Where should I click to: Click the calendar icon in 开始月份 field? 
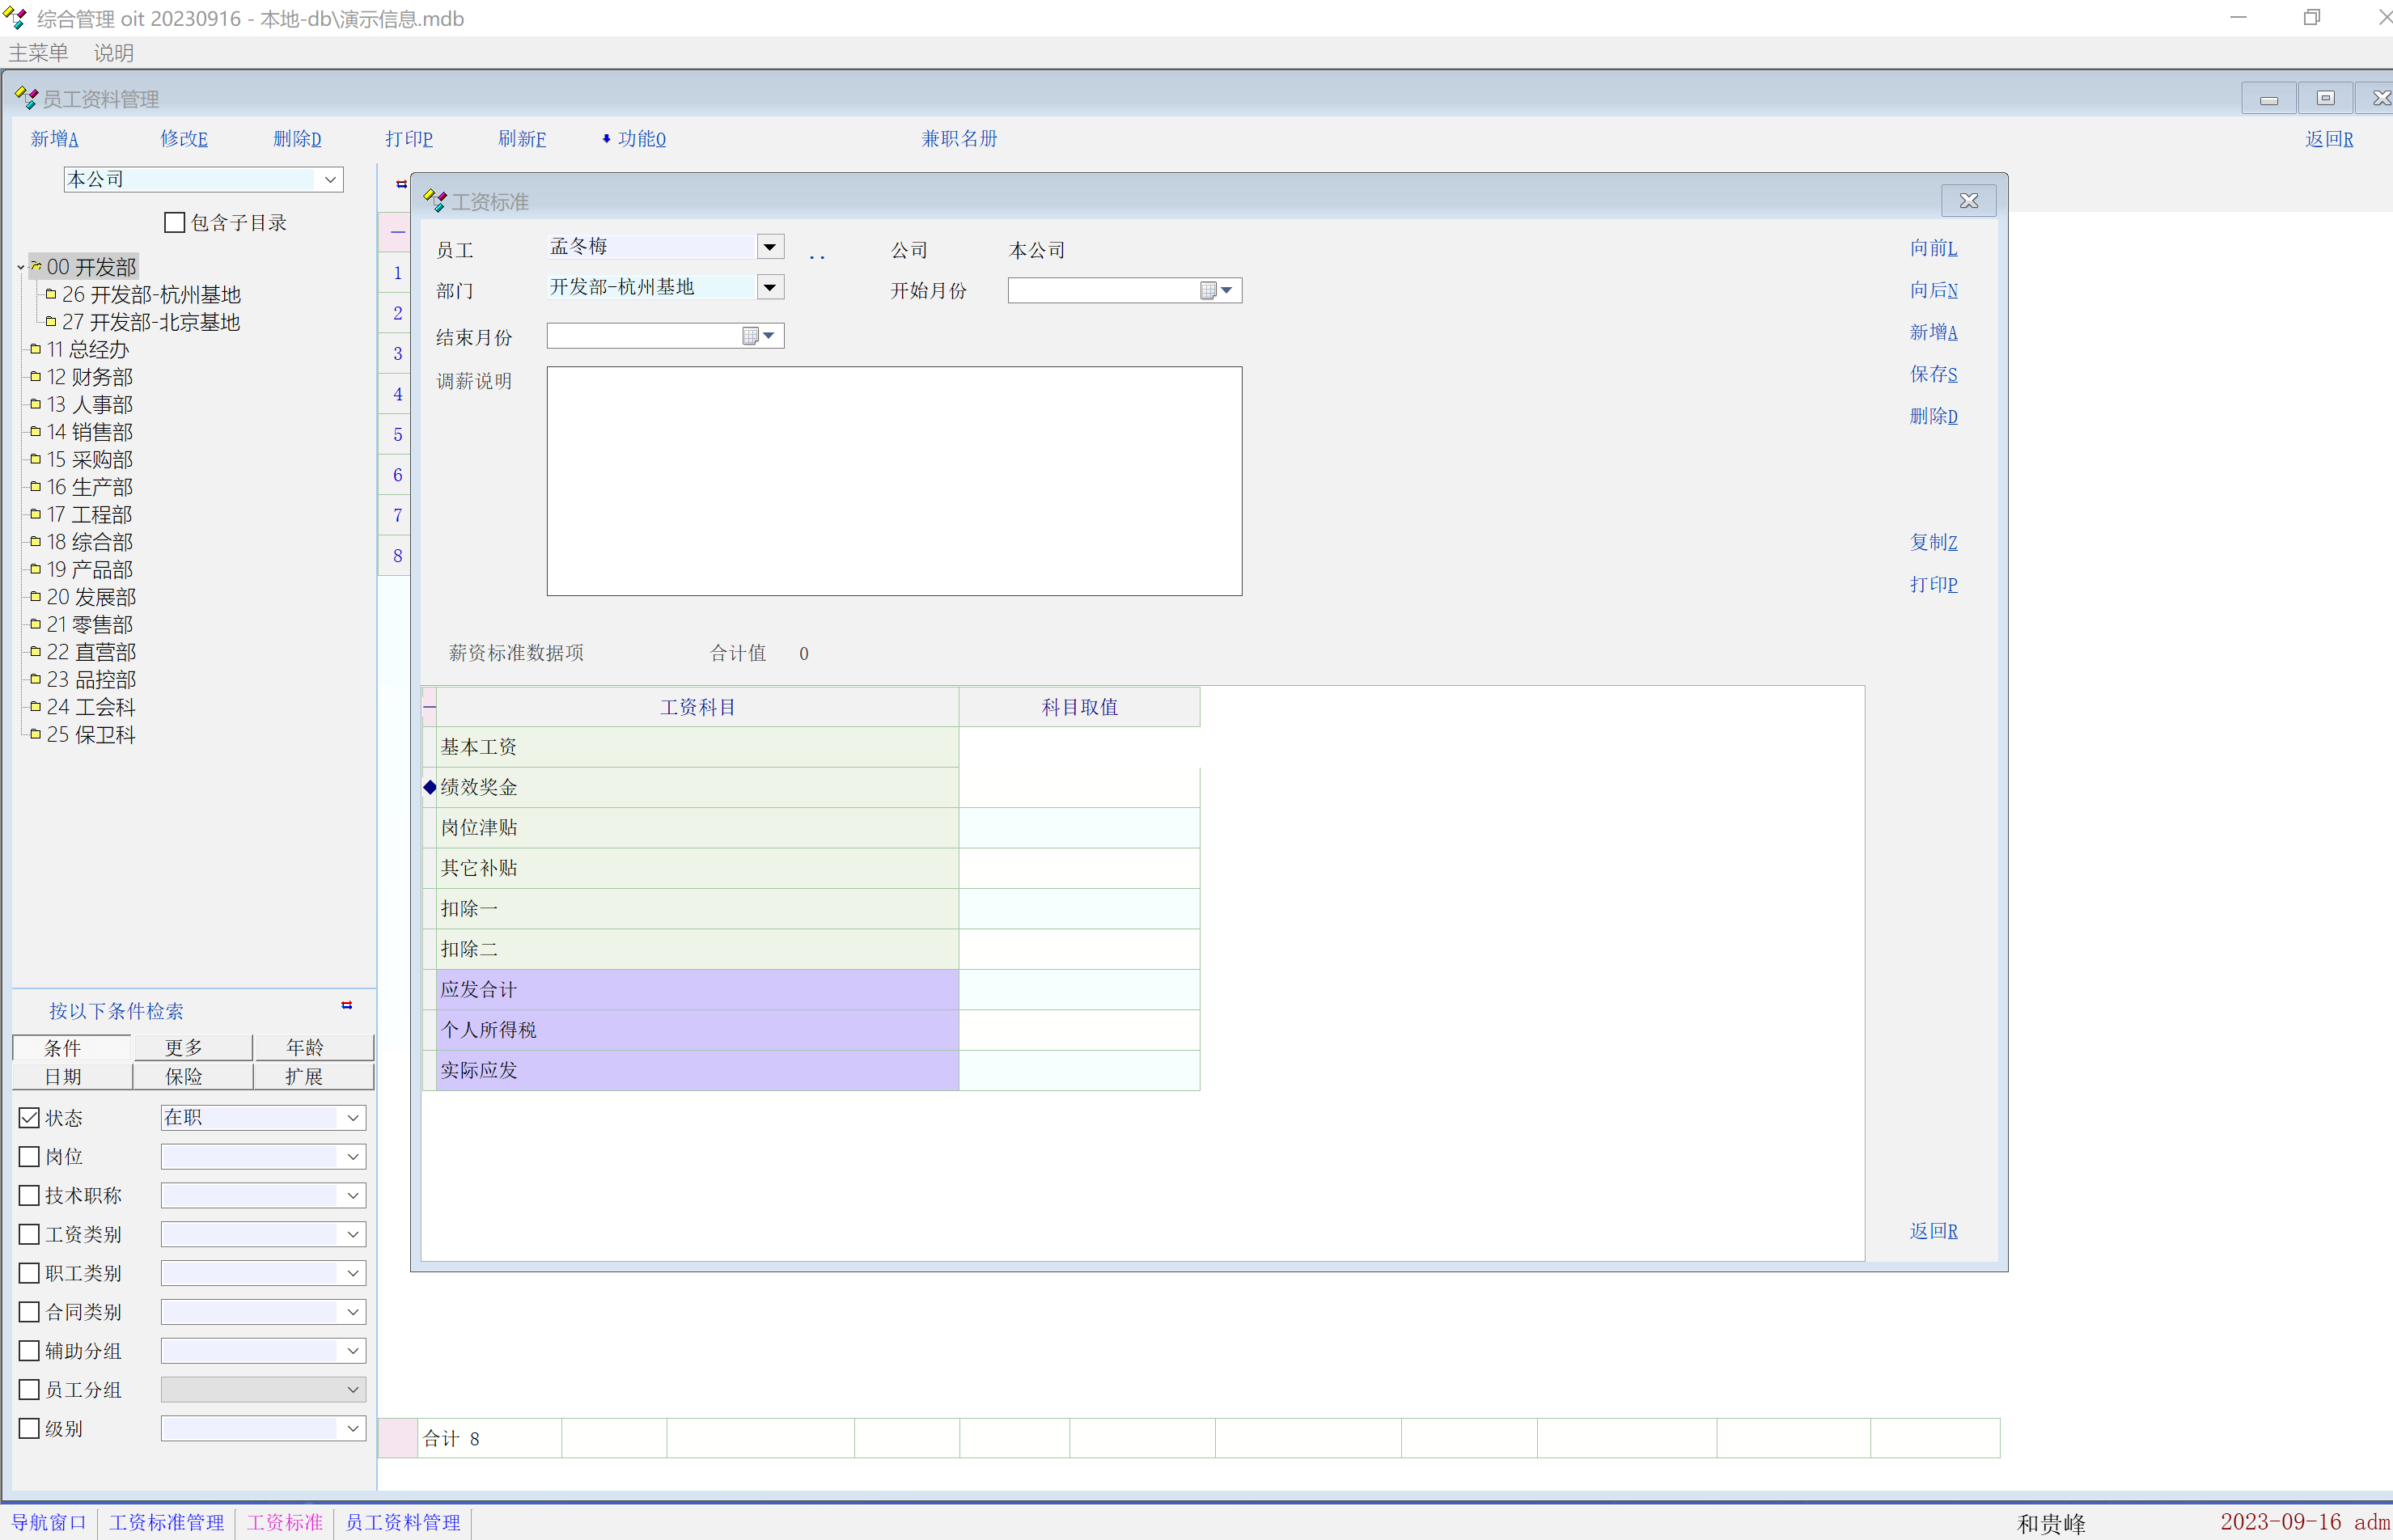pyautogui.click(x=1209, y=290)
